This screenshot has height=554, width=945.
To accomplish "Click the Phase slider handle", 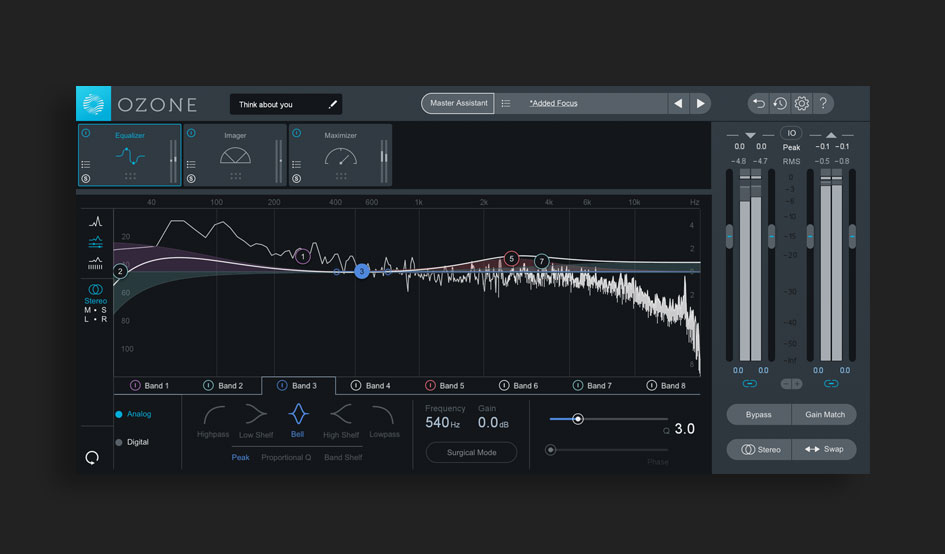I will [x=550, y=450].
